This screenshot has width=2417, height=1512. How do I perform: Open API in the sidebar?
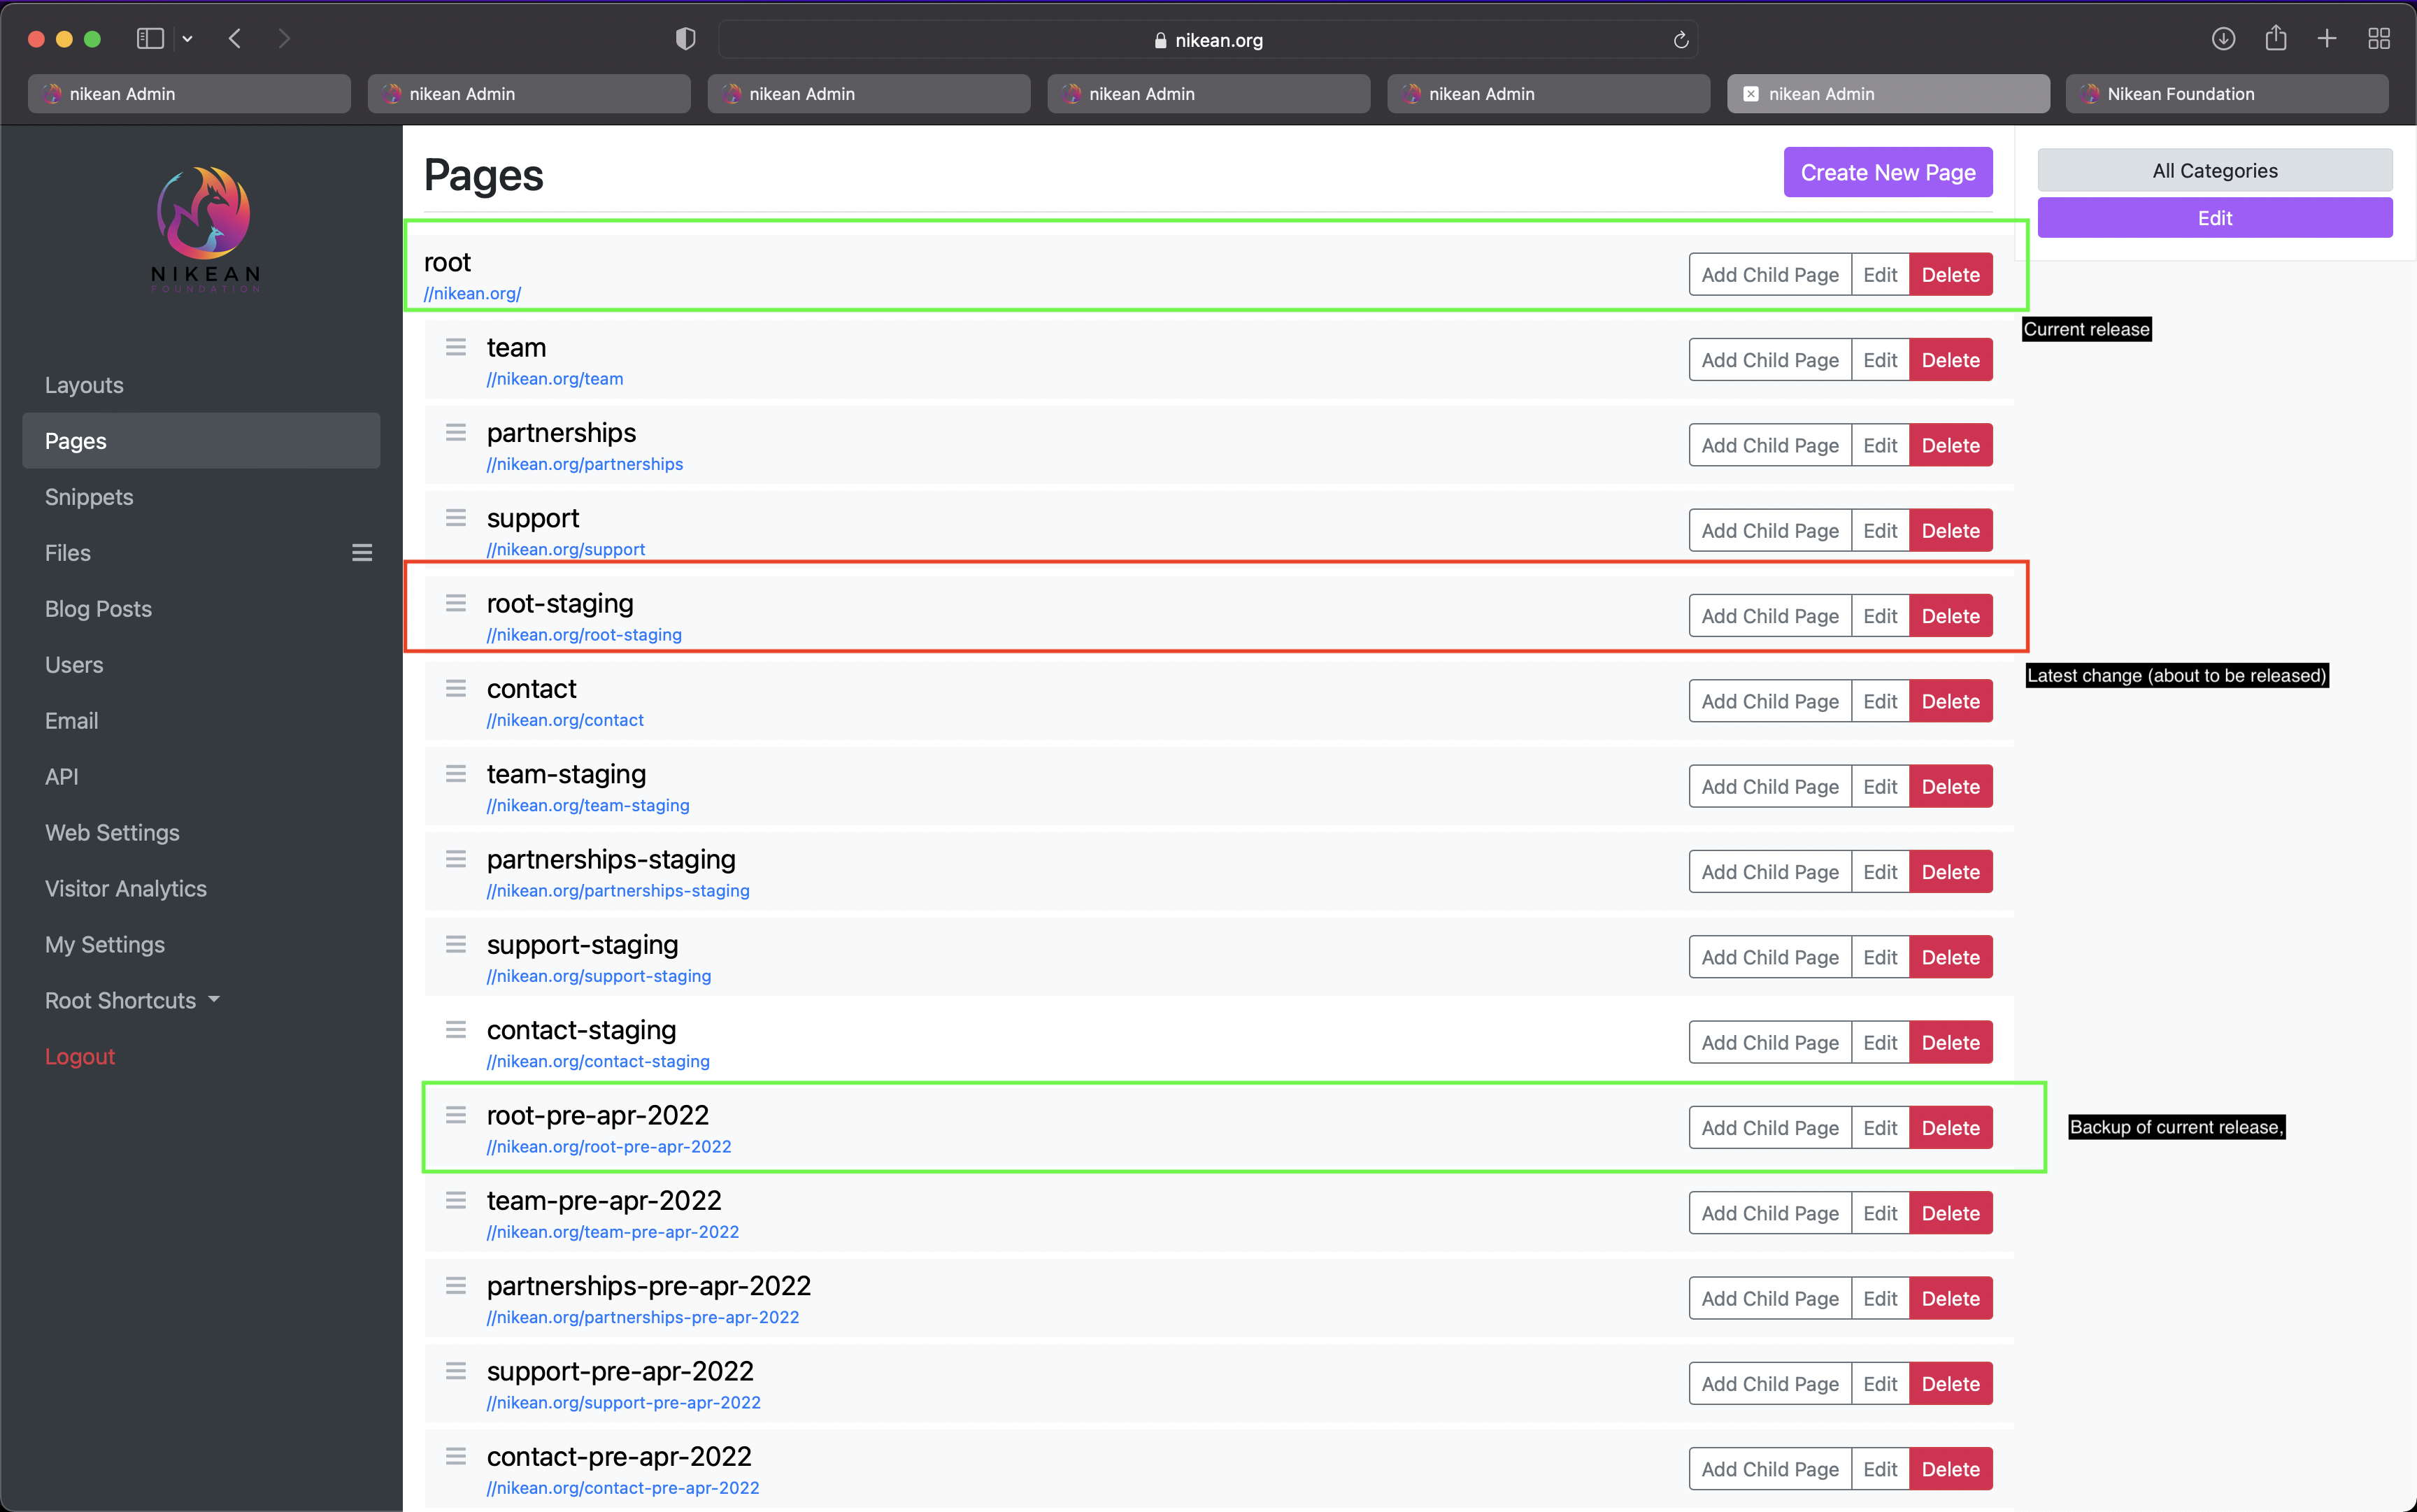pyautogui.click(x=61, y=777)
